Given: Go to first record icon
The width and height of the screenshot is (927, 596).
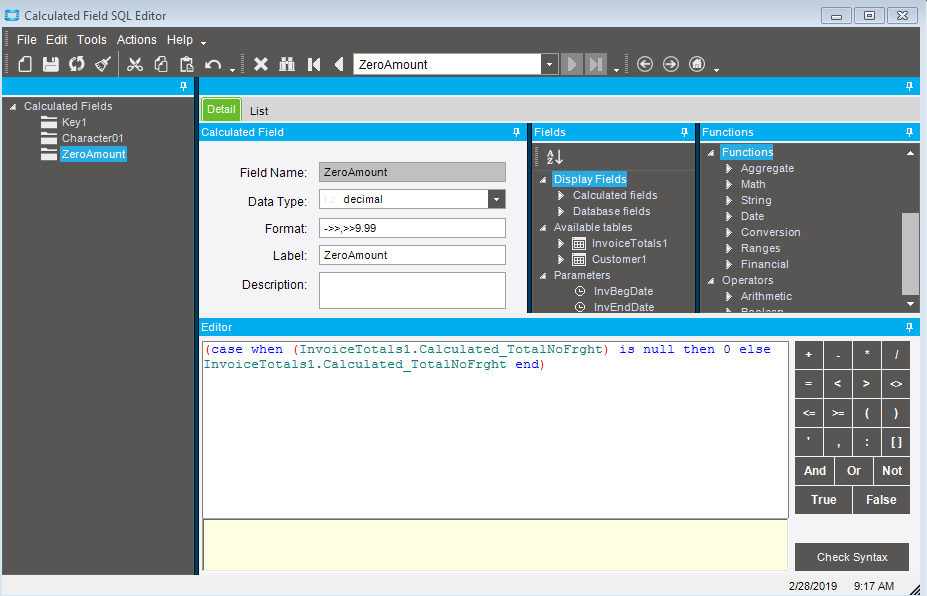Looking at the screenshot, I should [314, 64].
